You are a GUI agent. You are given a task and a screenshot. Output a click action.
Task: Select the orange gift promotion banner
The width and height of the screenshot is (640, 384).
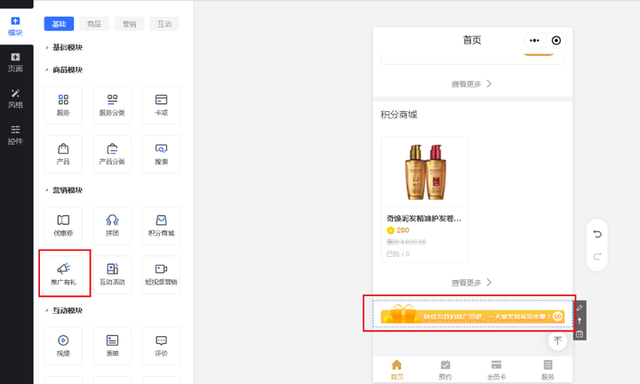(x=473, y=314)
